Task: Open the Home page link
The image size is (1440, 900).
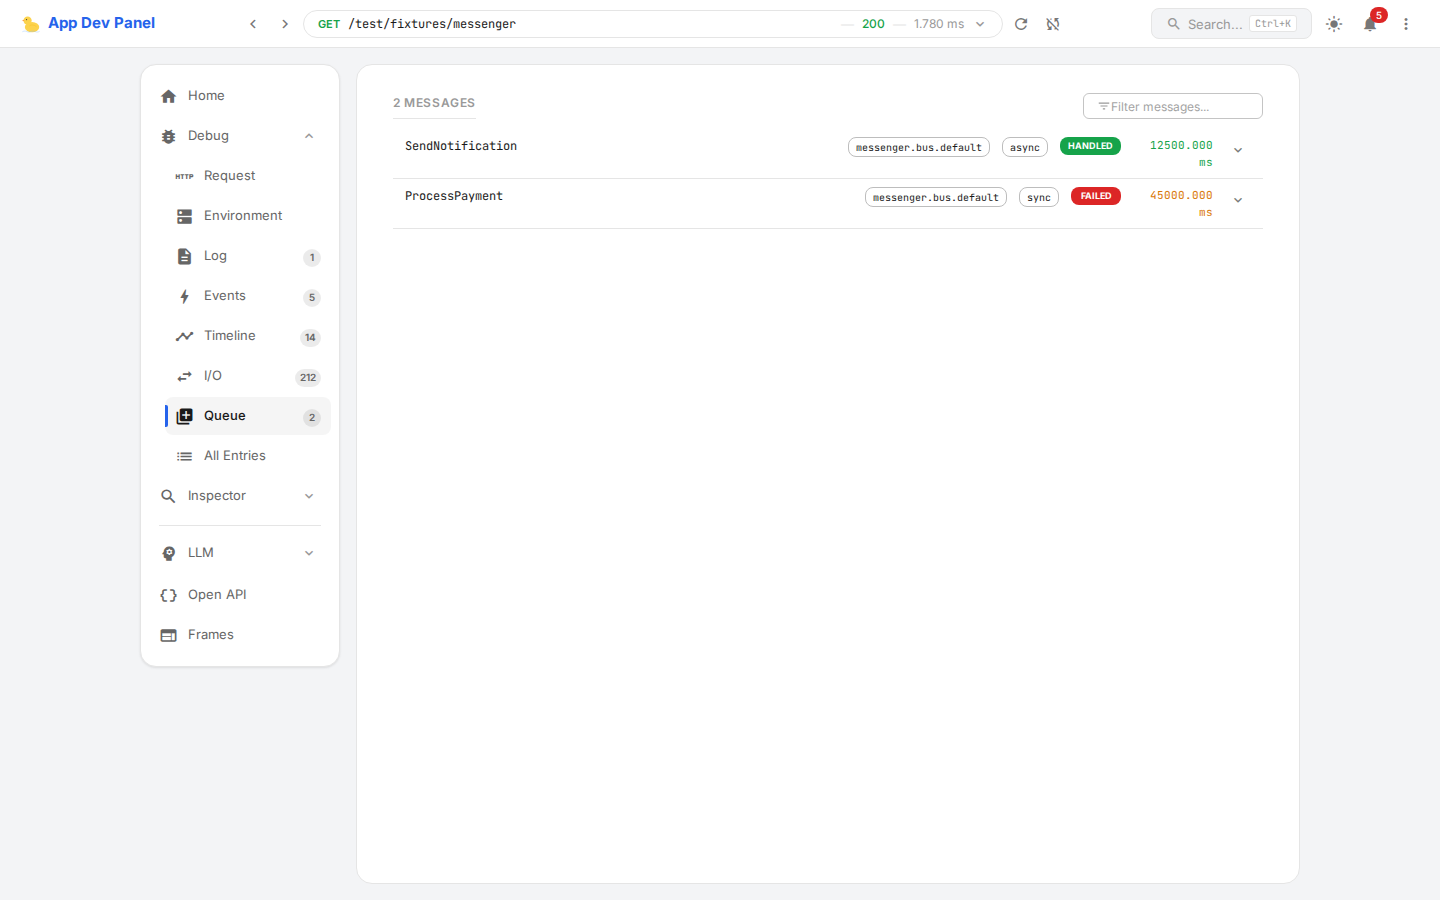Action: coord(206,96)
